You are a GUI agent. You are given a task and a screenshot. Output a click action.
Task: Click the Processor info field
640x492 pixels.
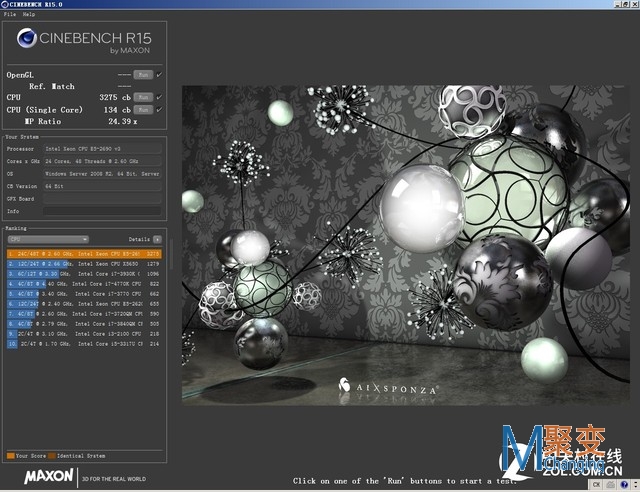click(102, 149)
